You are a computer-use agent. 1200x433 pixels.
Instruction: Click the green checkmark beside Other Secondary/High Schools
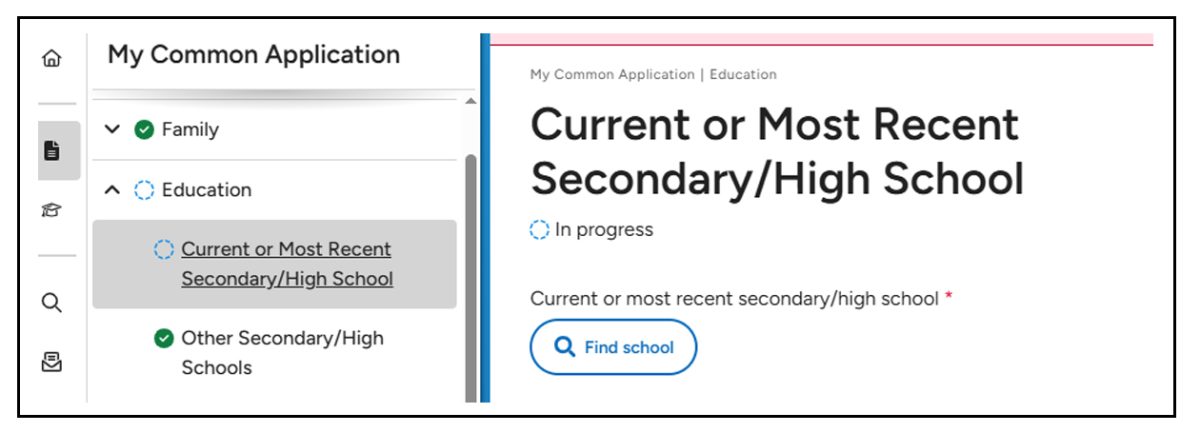click(164, 339)
